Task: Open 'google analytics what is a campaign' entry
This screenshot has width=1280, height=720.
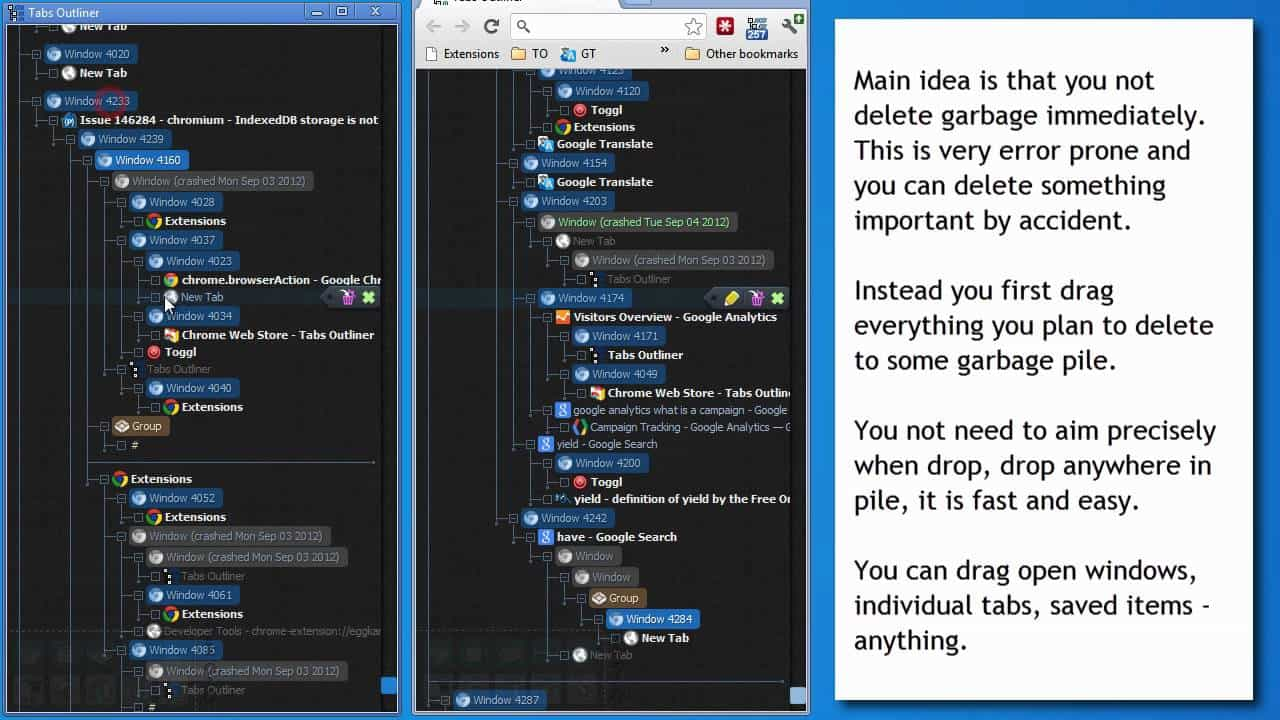Action: tap(672, 410)
